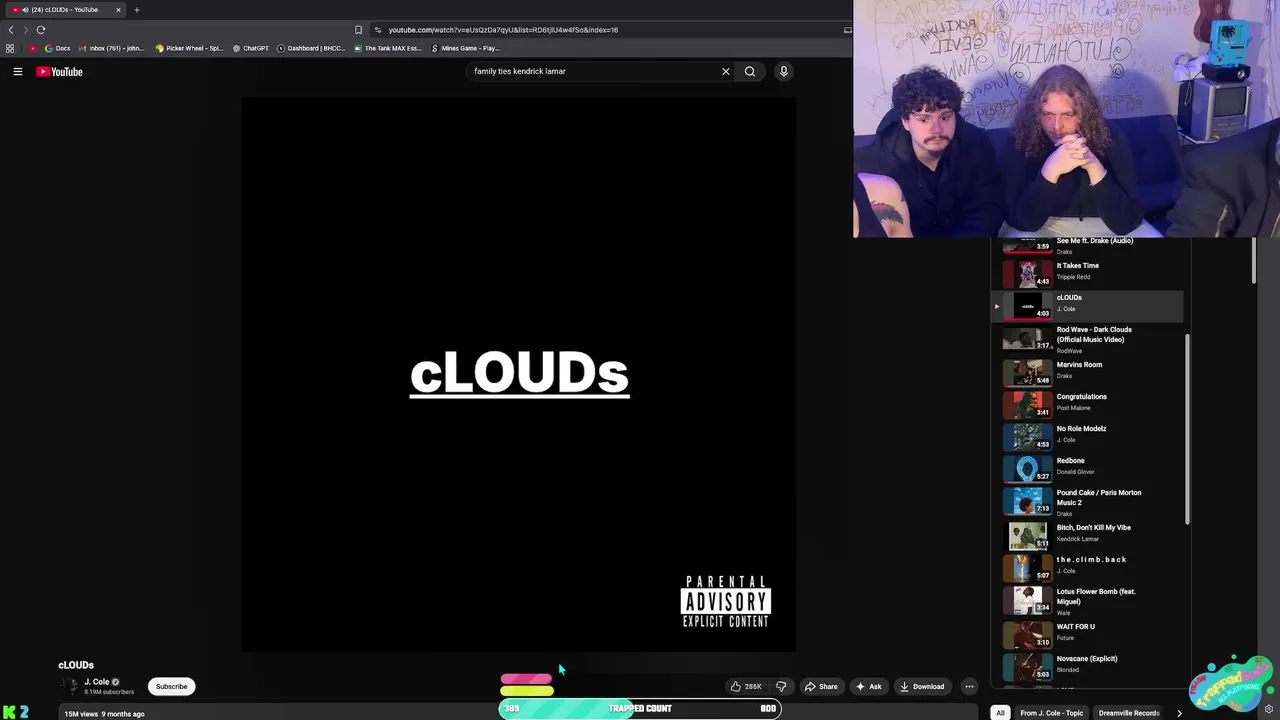Open the Gmail Inbox bookmark
The image size is (1280, 720).
coord(111,48)
